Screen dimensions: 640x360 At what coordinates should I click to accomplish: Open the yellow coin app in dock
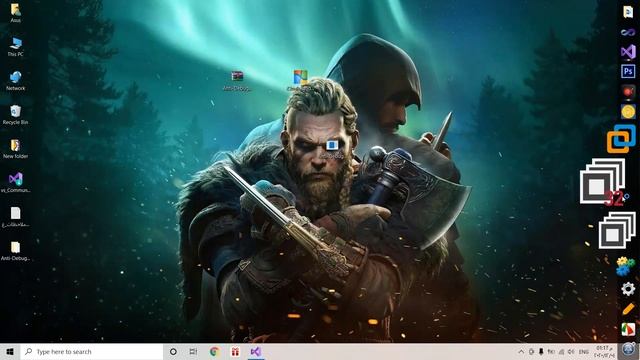[x=628, y=111]
